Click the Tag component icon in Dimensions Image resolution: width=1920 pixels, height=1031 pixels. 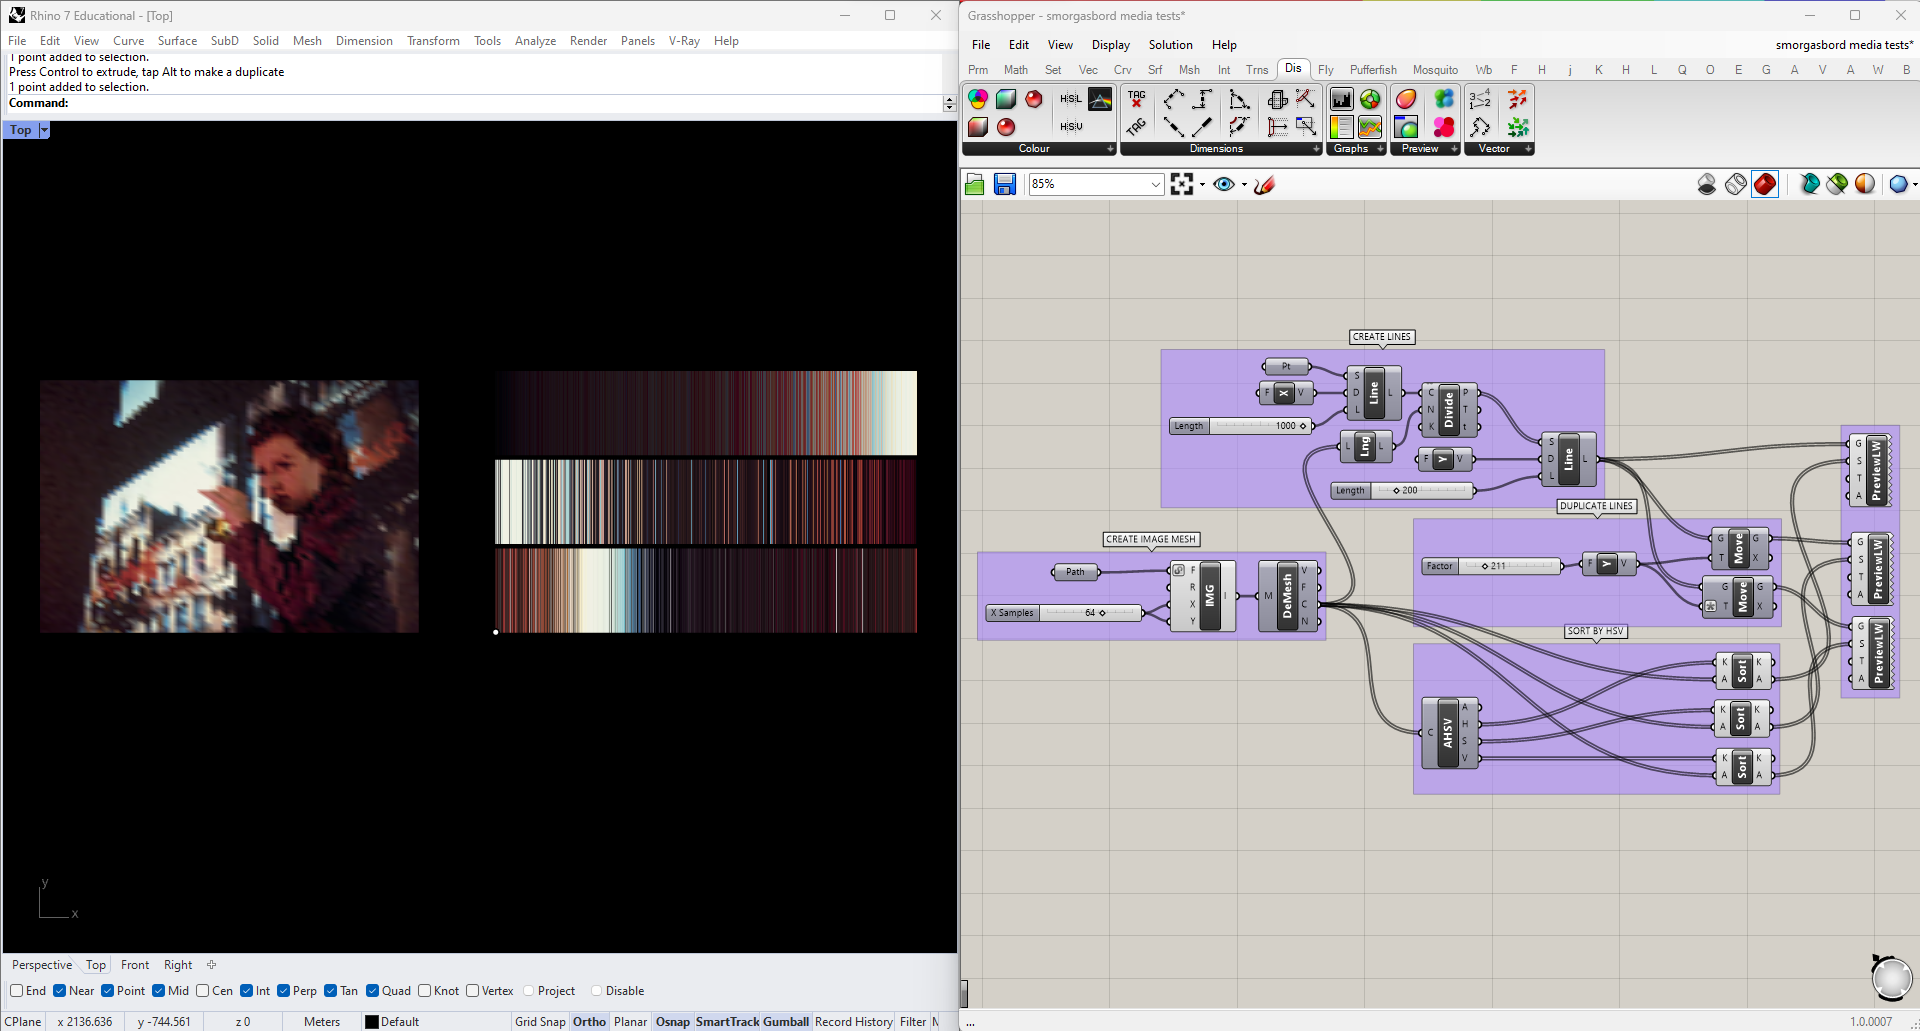[1137, 99]
